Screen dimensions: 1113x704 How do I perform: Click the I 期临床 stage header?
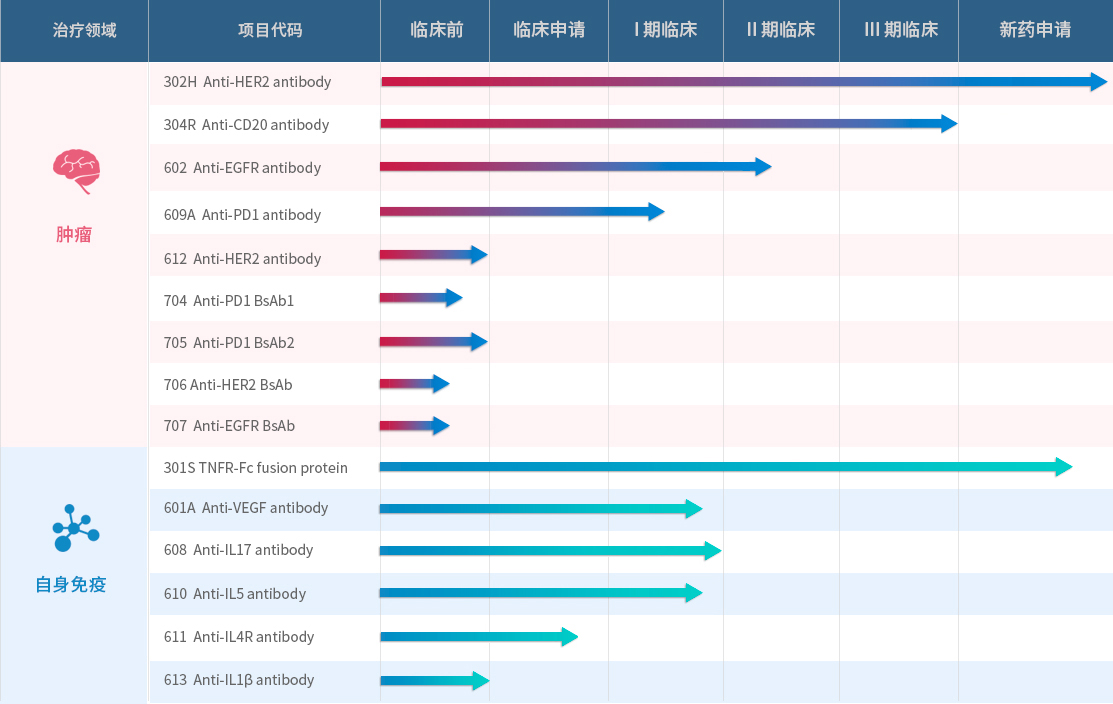pyautogui.click(x=666, y=30)
